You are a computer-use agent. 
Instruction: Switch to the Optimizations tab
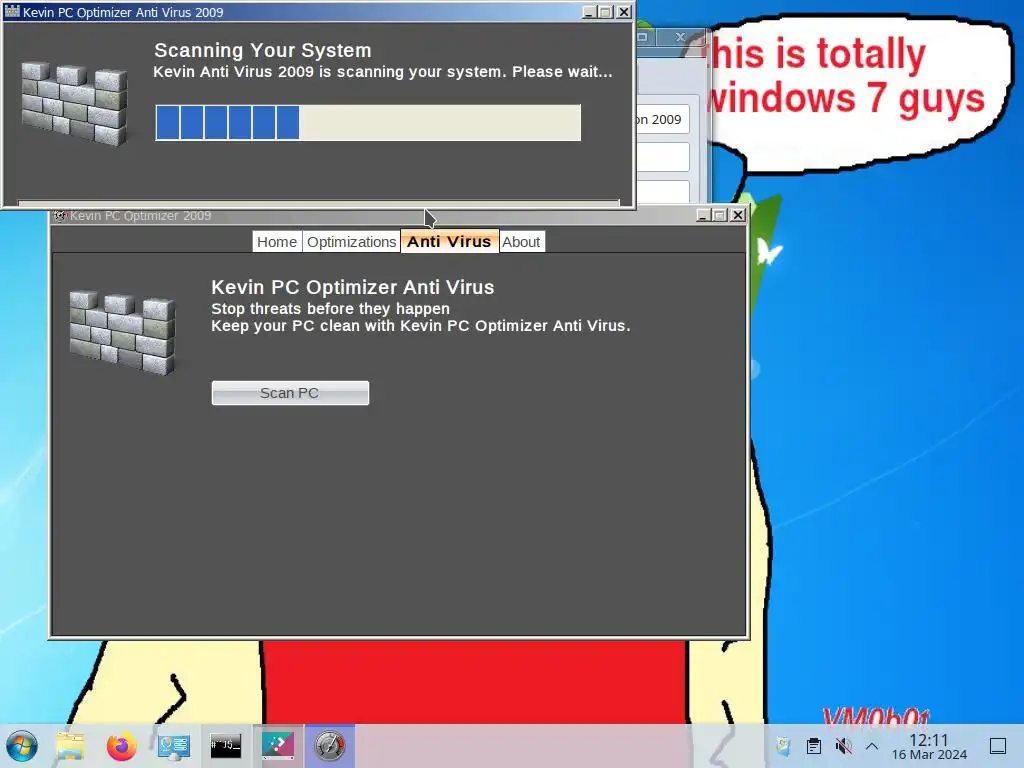(x=351, y=242)
